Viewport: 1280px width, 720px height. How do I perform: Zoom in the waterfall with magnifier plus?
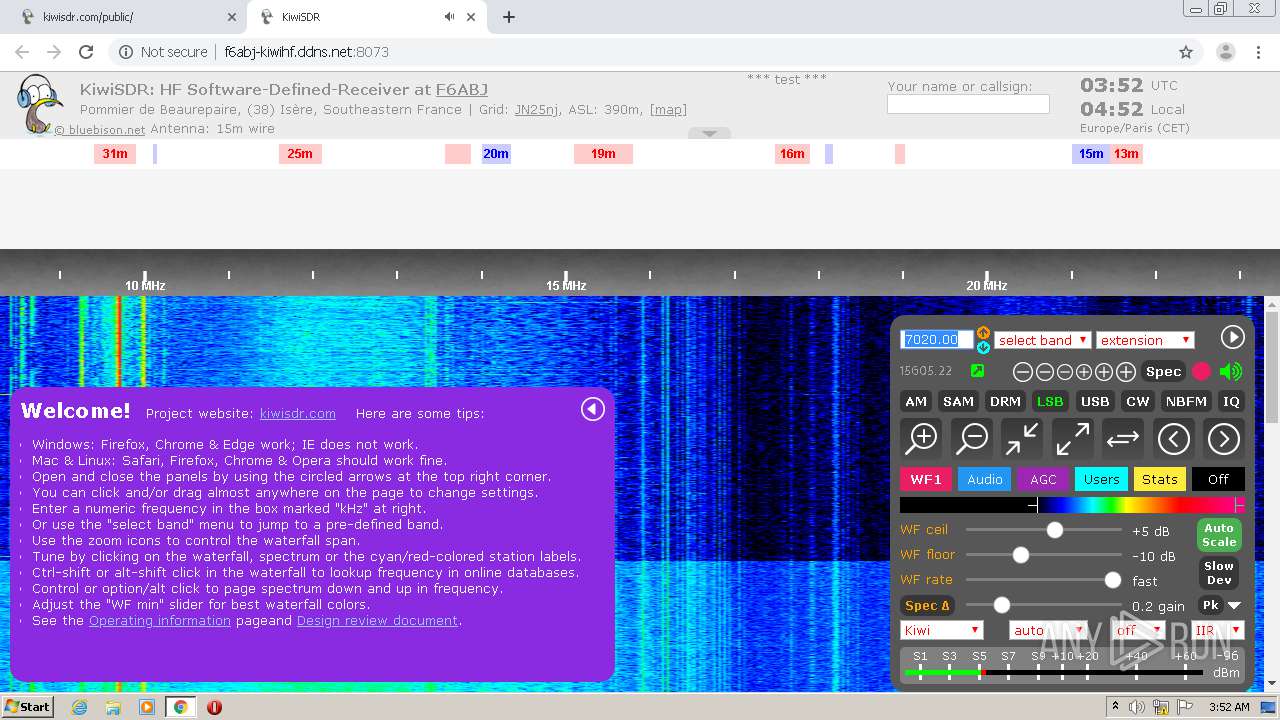pos(921,438)
